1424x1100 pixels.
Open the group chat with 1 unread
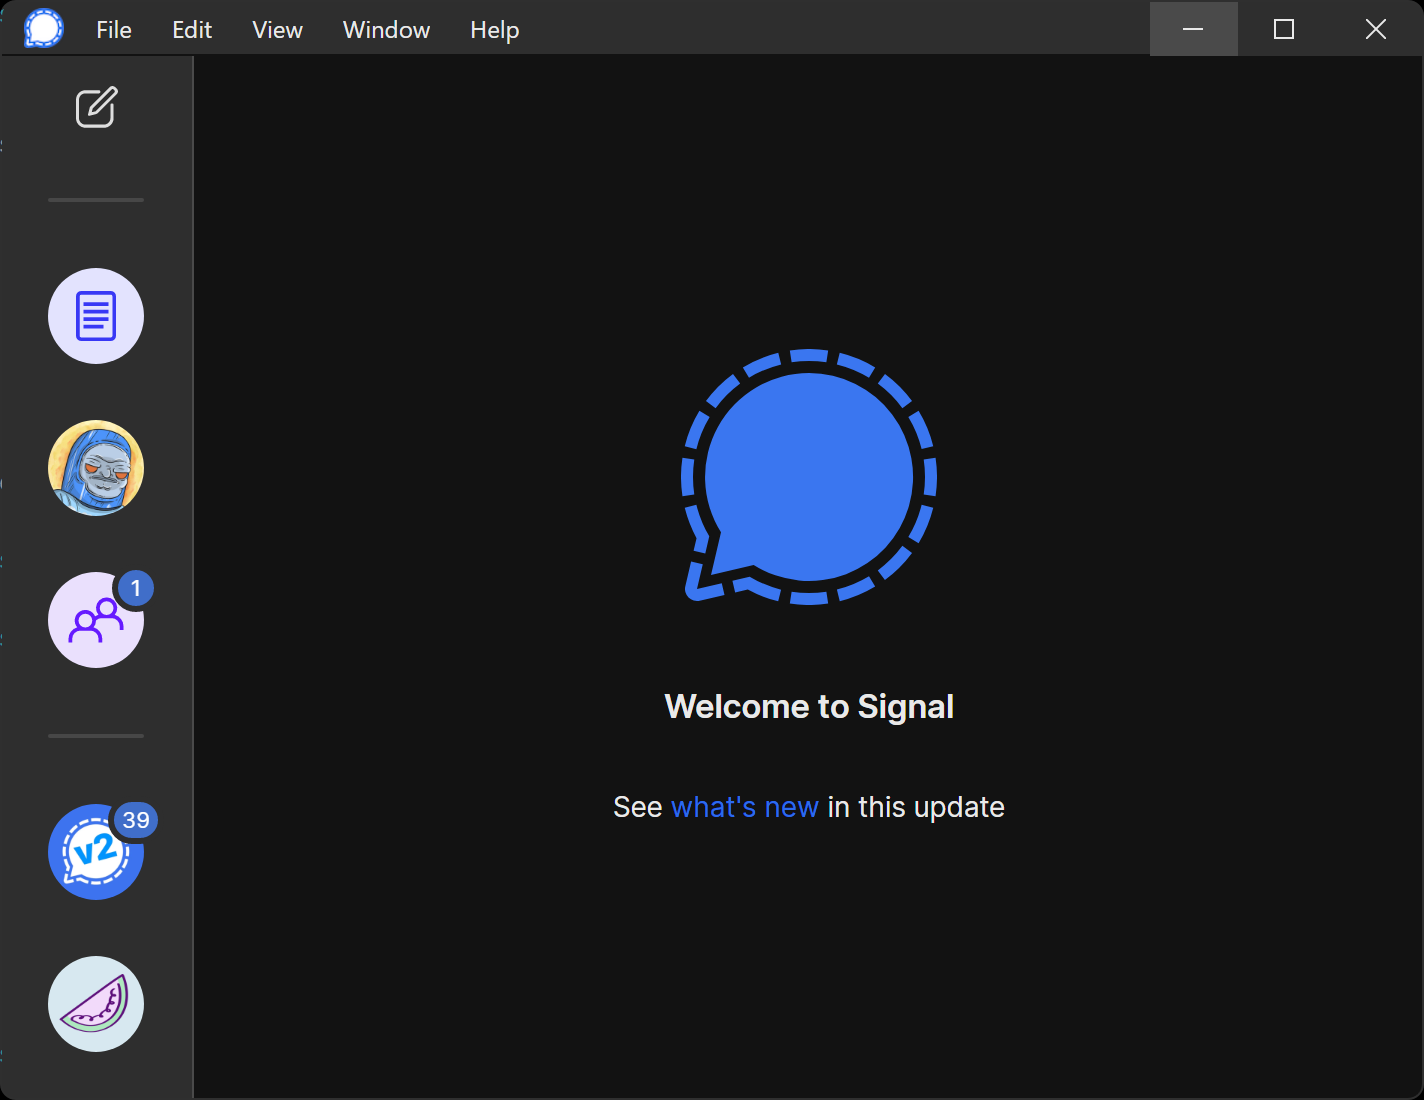tap(96, 620)
